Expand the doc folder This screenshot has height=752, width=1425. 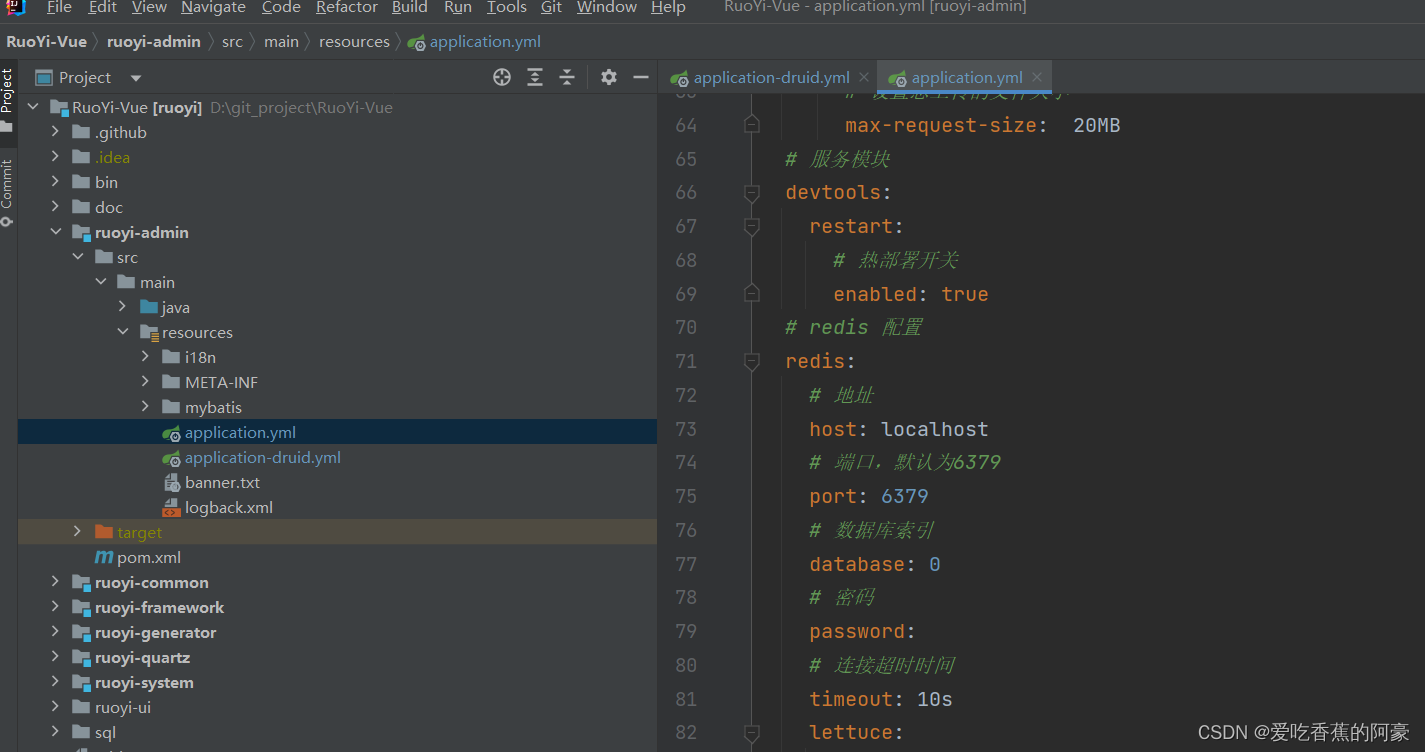(55, 207)
